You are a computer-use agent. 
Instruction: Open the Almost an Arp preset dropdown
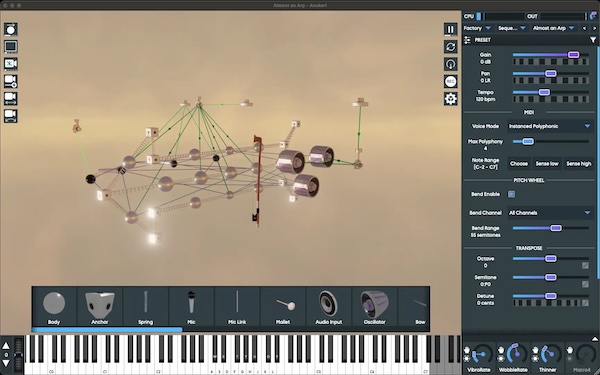click(553, 28)
